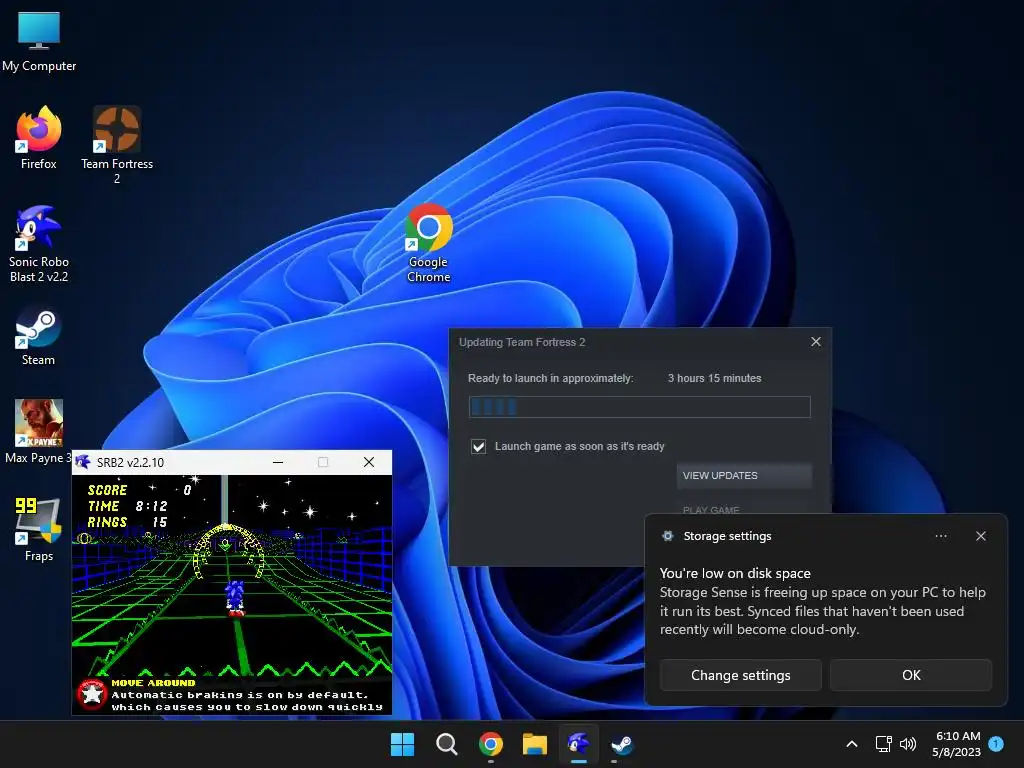Open the clock showing 6:10 AM
1024x768 pixels.
pyautogui.click(x=957, y=744)
